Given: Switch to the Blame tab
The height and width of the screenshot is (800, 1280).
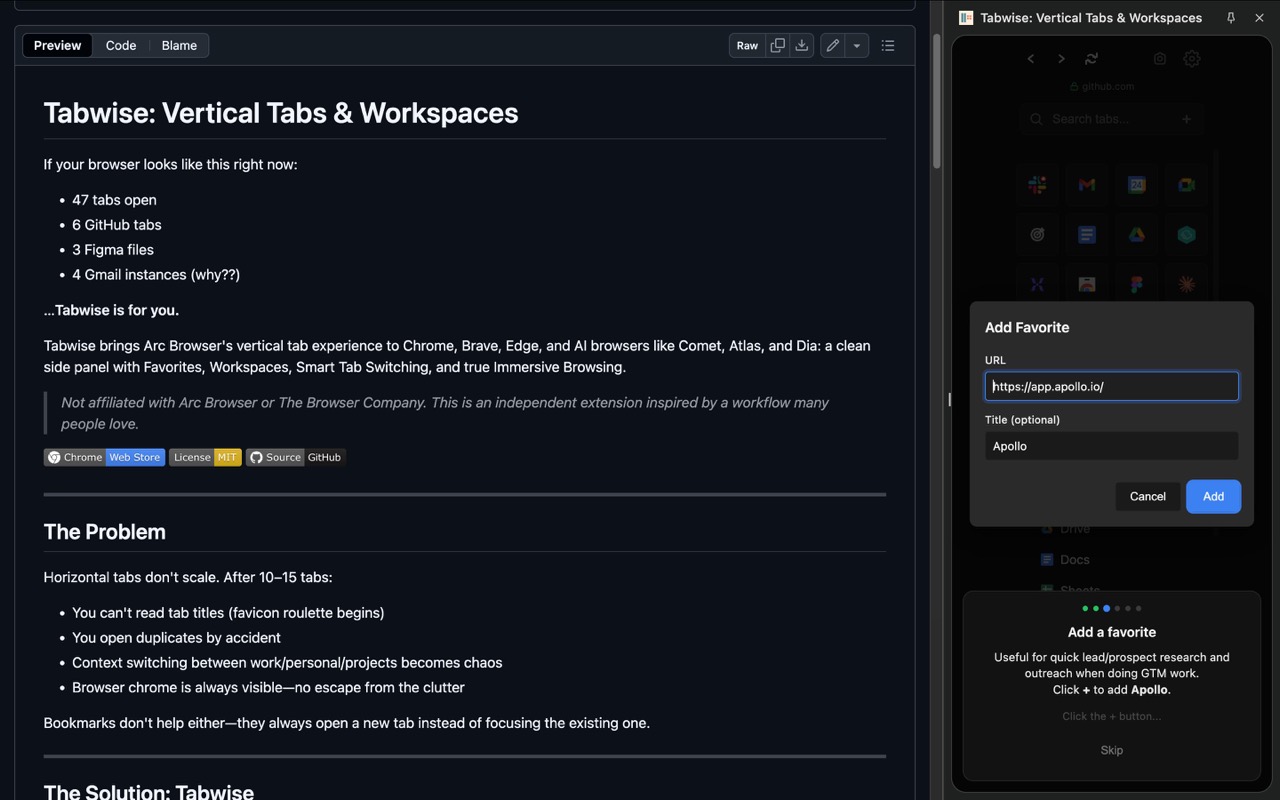Looking at the screenshot, I should click(179, 45).
